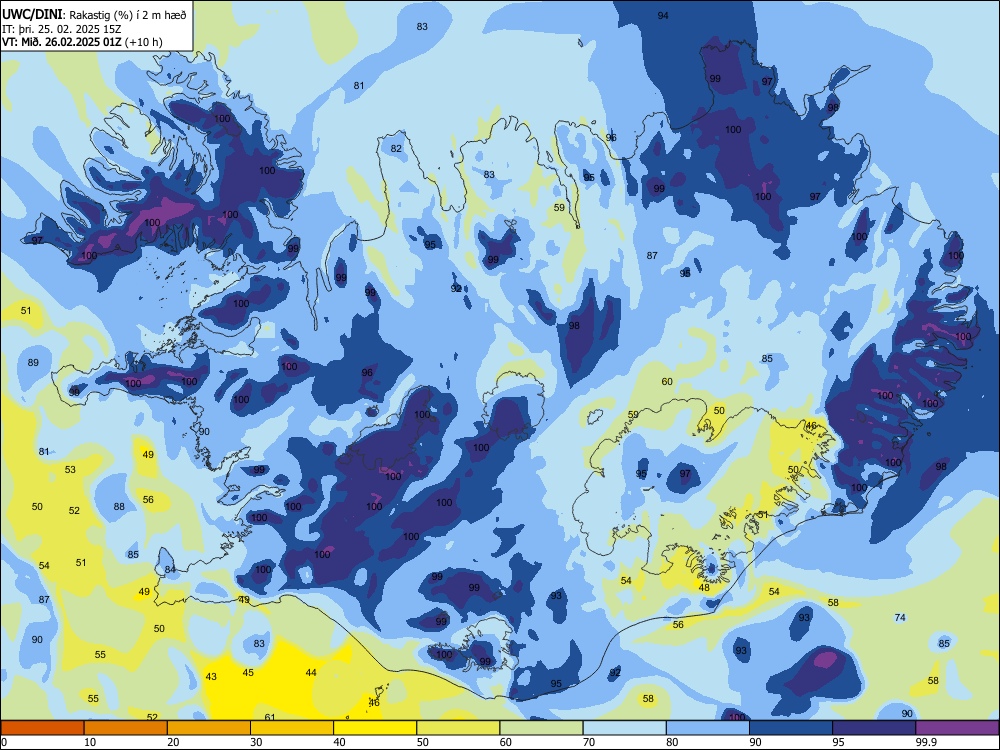Click the map value 88 in the west
Image resolution: width=1000 pixels, height=750 pixels.
[x=119, y=506]
